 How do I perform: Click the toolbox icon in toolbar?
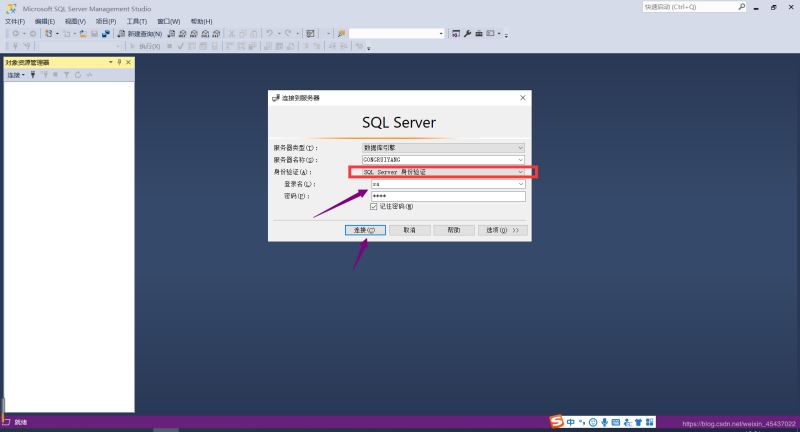click(x=479, y=34)
